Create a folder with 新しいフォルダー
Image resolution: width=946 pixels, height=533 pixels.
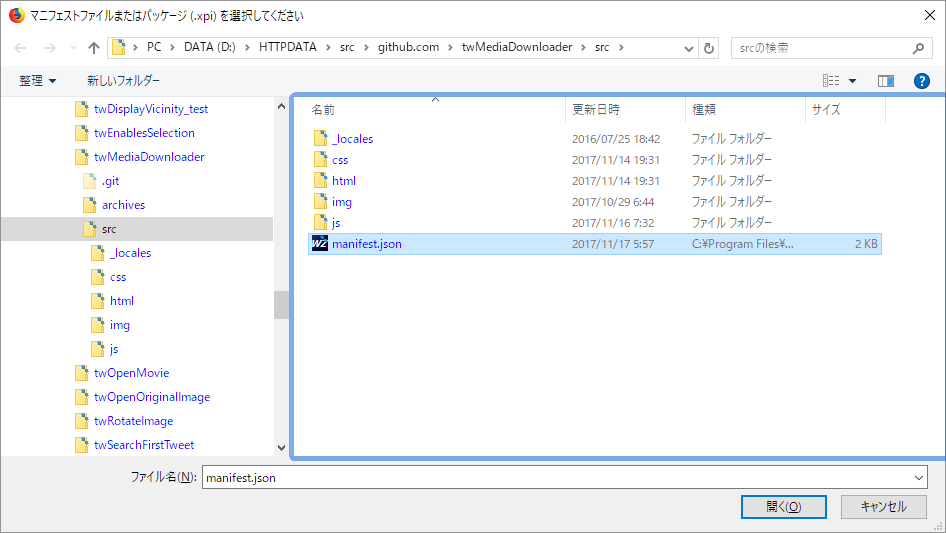tap(123, 80)
